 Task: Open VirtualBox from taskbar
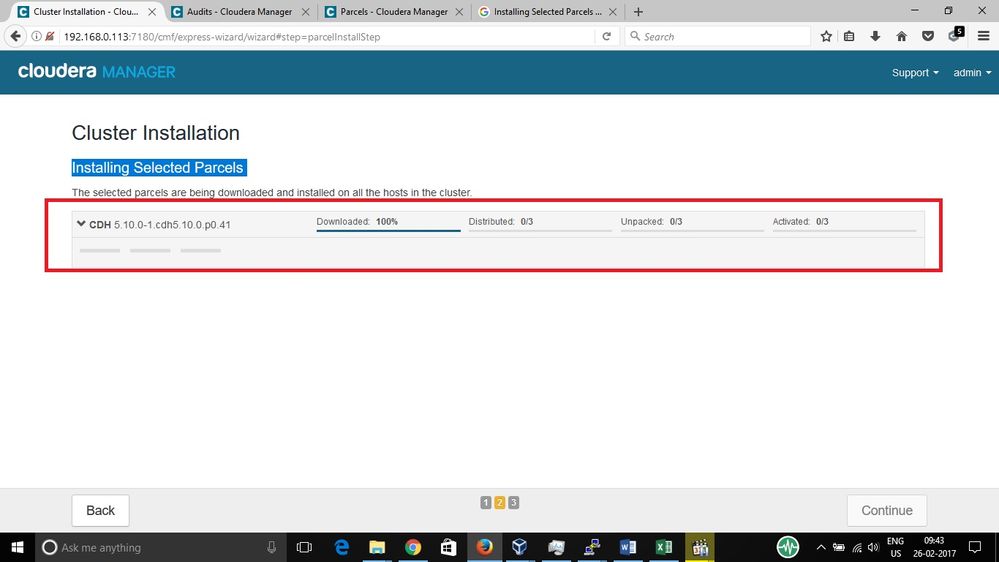click(x=520, y=547)
